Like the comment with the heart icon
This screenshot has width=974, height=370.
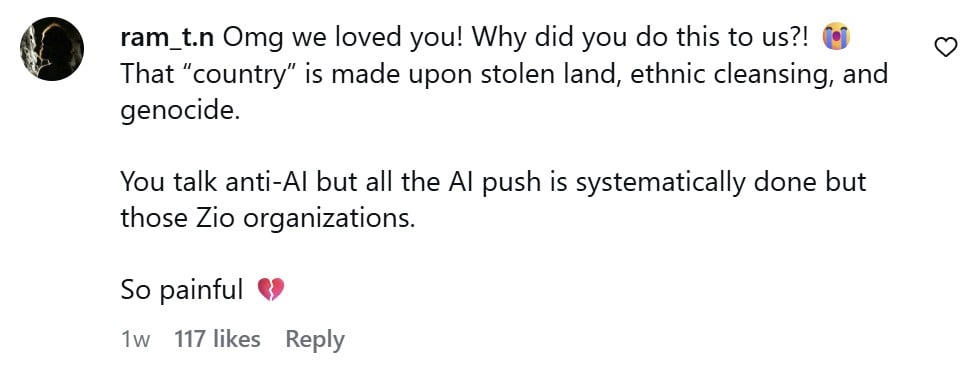coord(945,47)
